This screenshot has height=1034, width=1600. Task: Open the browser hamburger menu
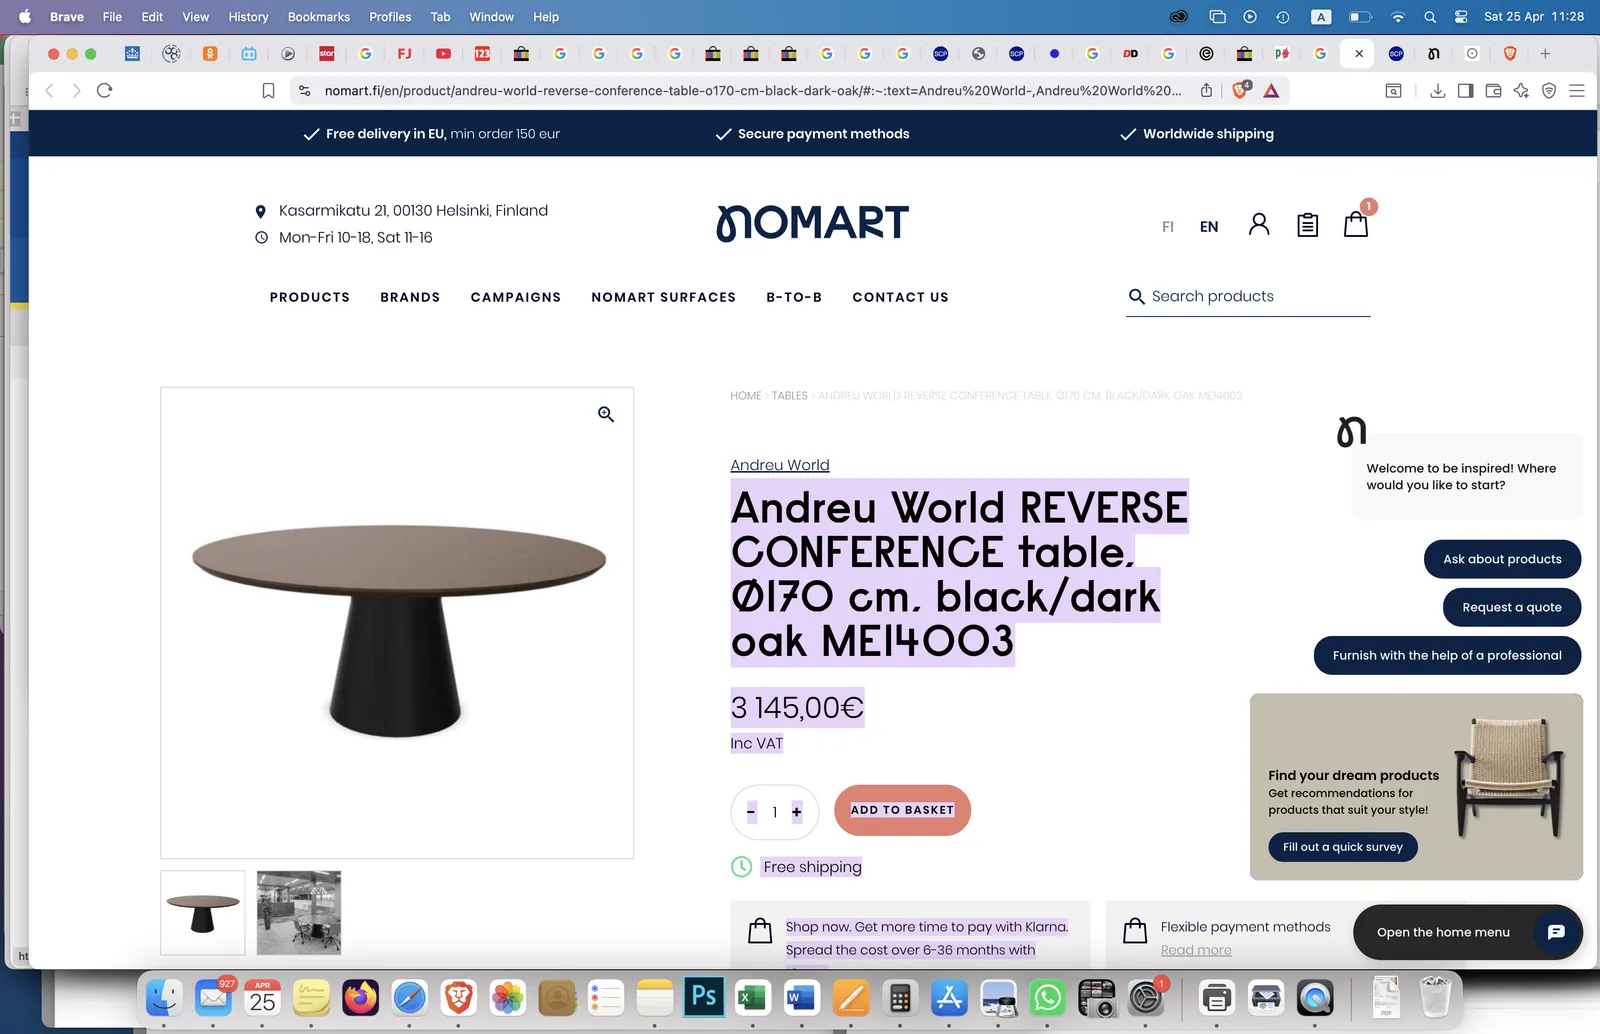pyautogui.click(x=1577, y=91)
